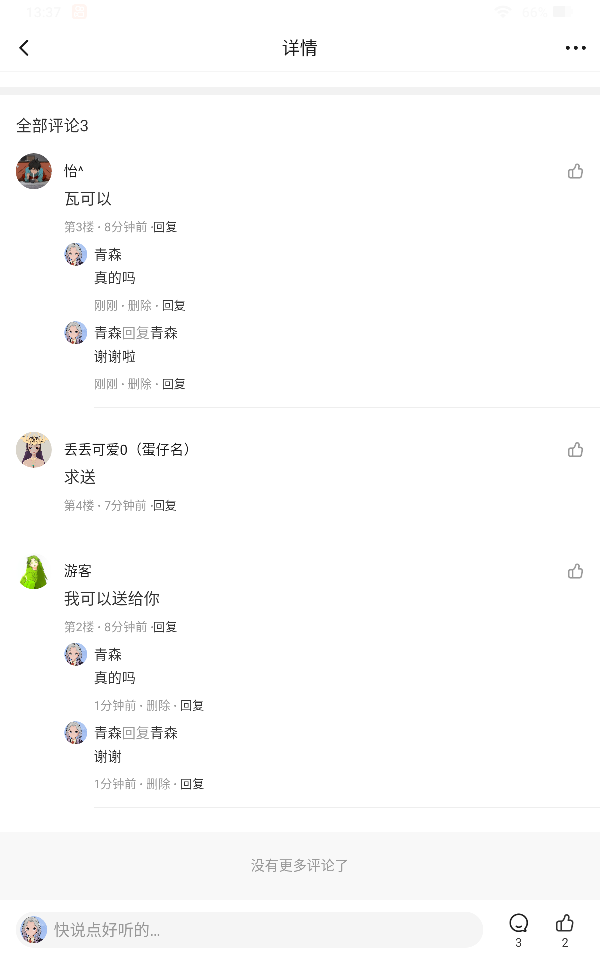Open 怡^ user avatar
The width and height of the screenshot is (600, 960).
(x=34, y=171)
